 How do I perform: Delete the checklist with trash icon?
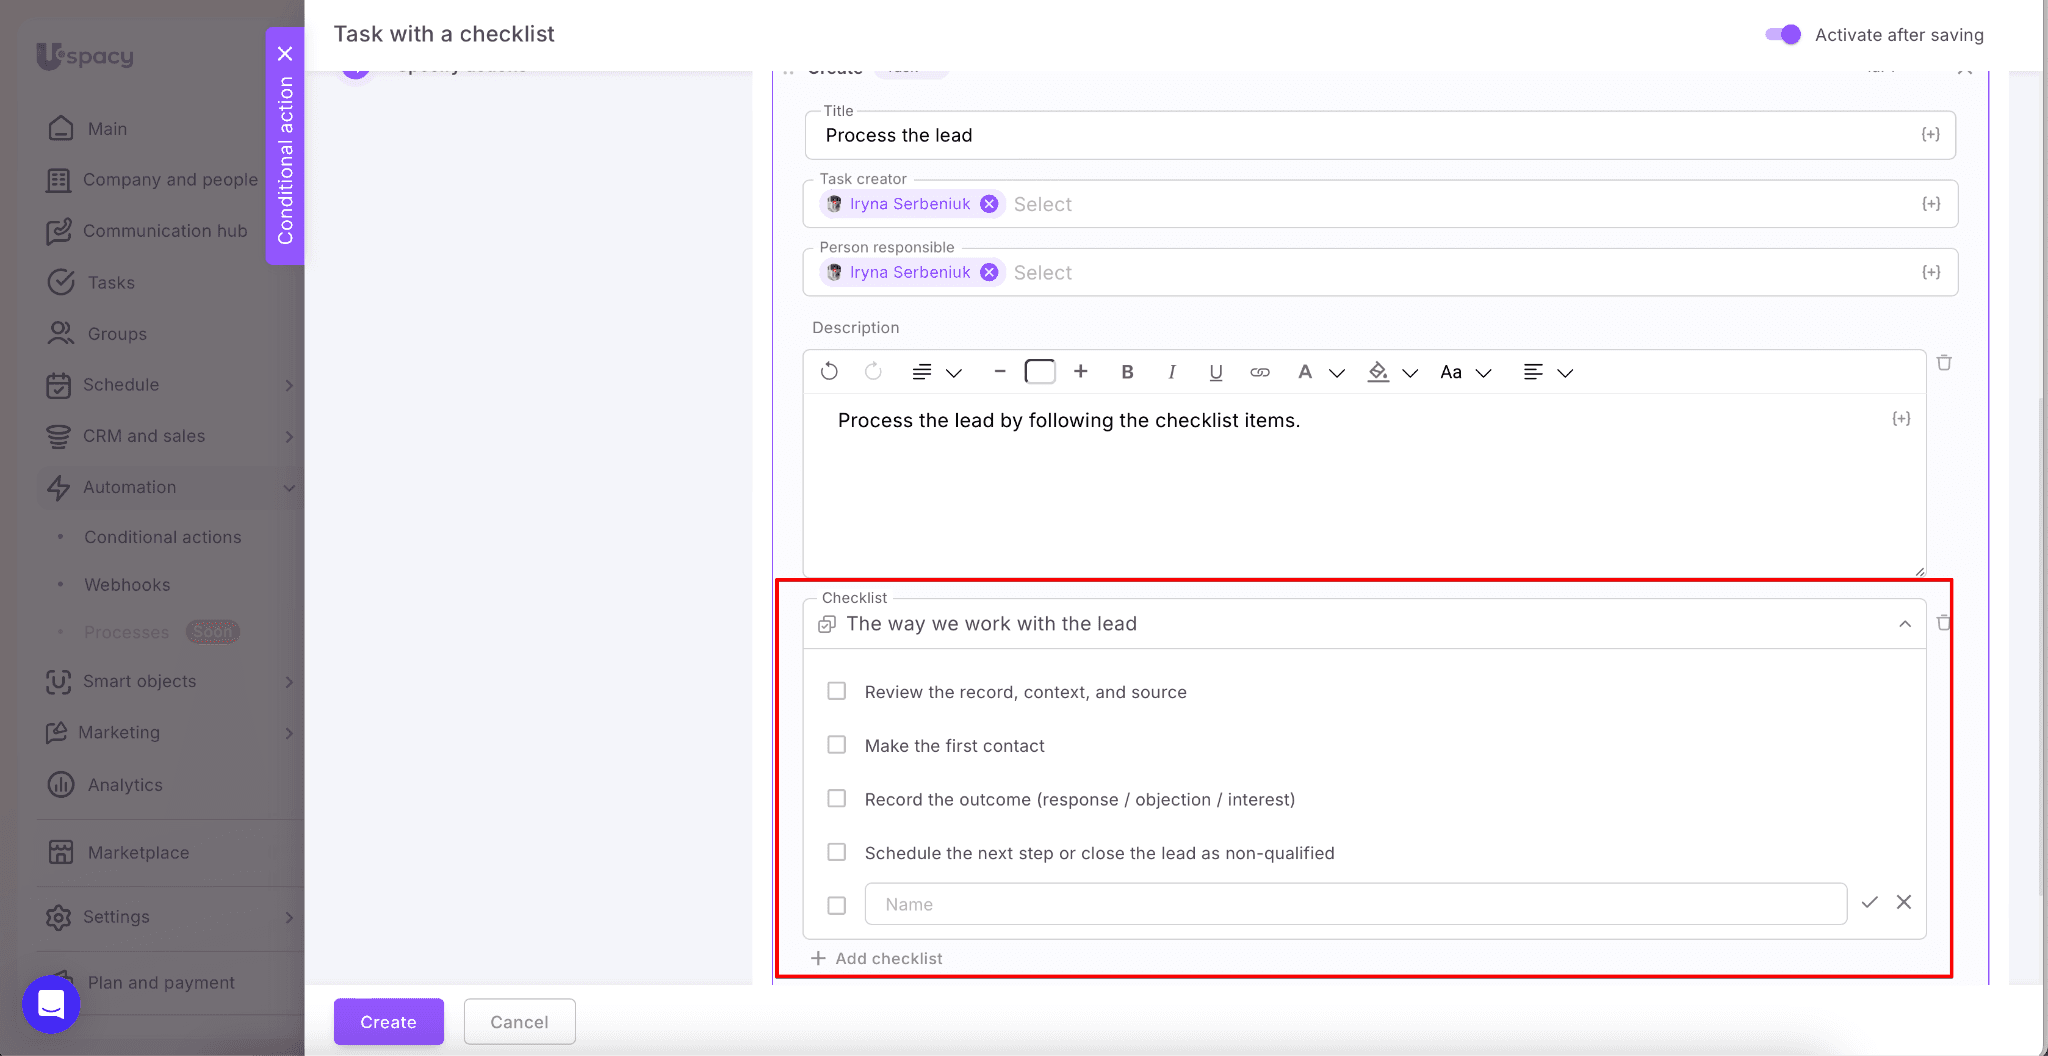(1943, 623)
